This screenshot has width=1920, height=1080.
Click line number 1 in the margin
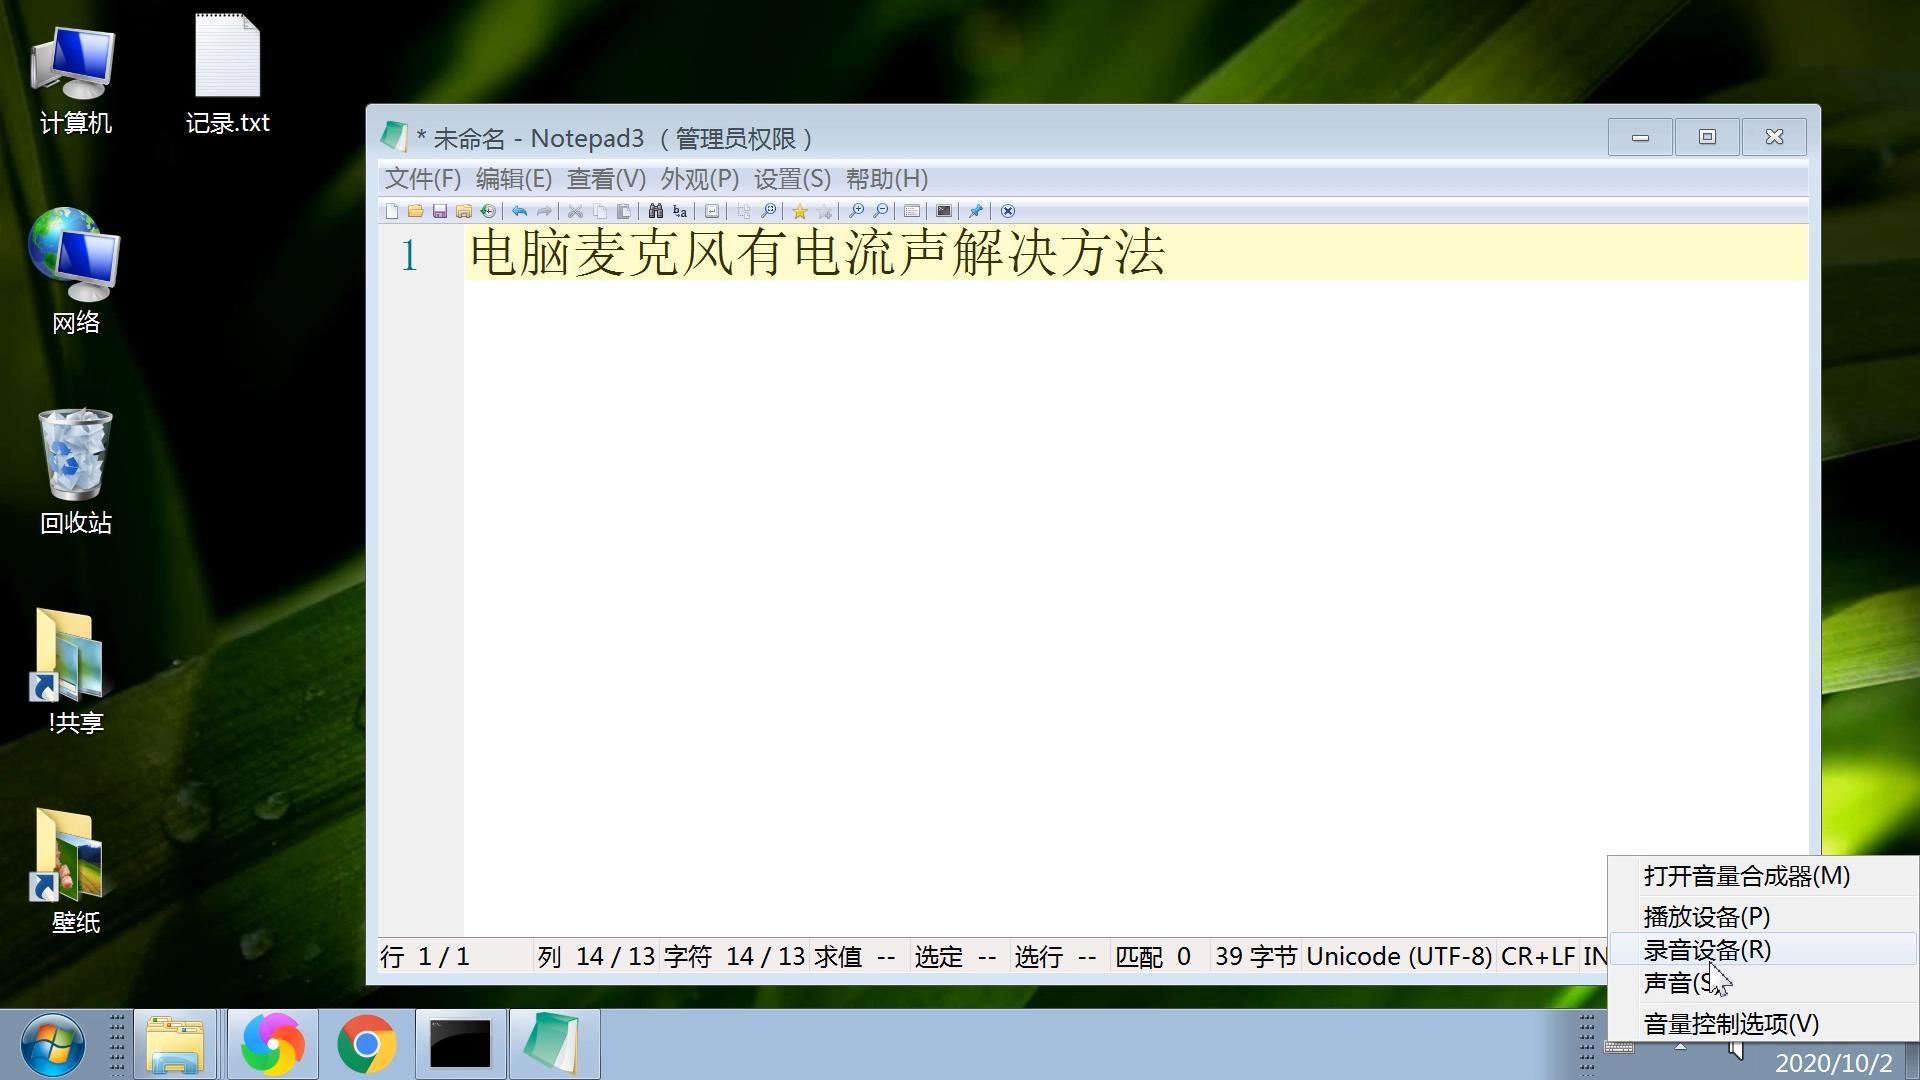[x=409, y=256]
